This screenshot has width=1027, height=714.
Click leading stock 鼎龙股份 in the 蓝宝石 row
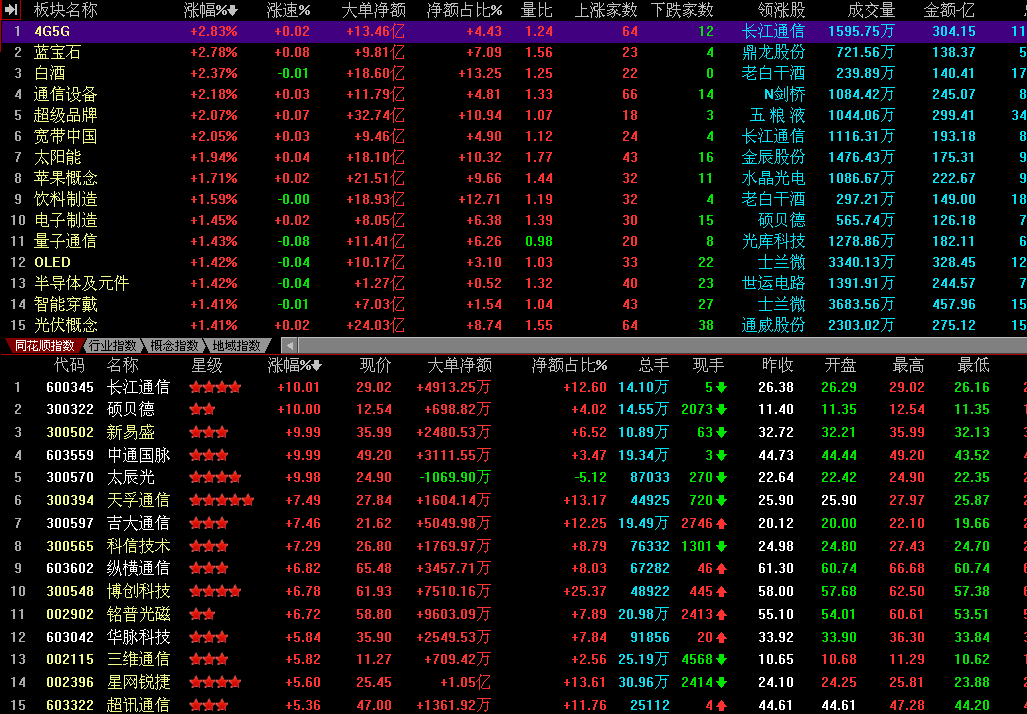click(x=774, y=52)
